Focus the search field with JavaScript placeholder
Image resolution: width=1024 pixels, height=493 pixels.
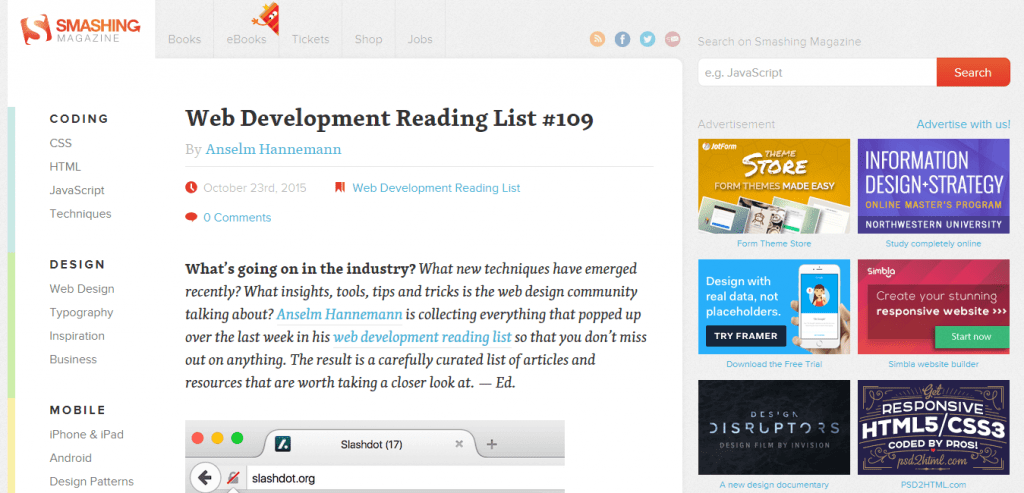click(817, 72)
